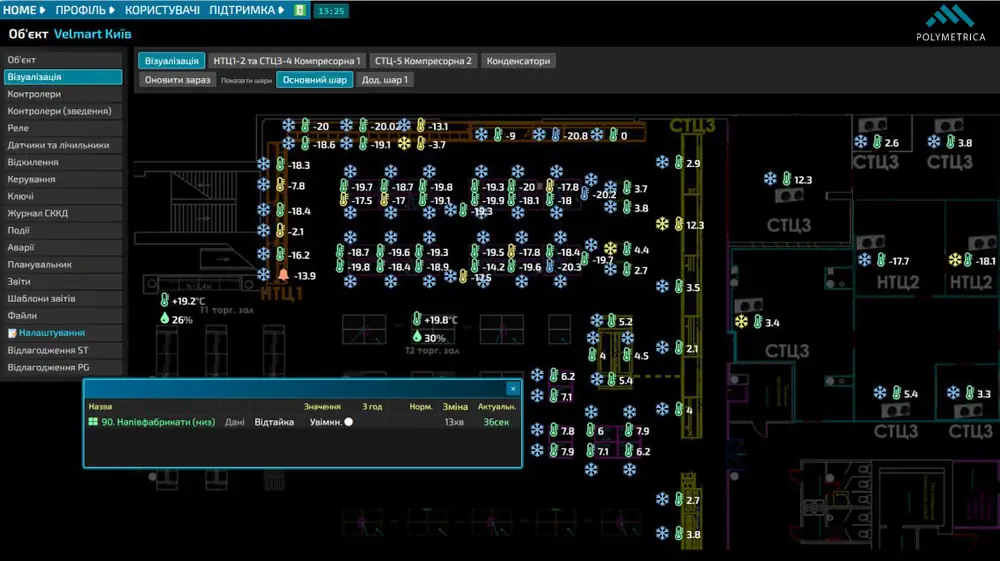Open Контролери (зведення) in the sidebar
1000x561 pixels.
62,111
